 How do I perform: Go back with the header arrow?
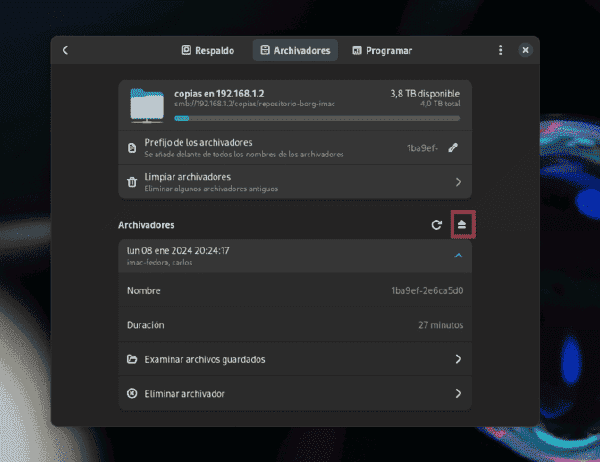(x=65, y=50)
